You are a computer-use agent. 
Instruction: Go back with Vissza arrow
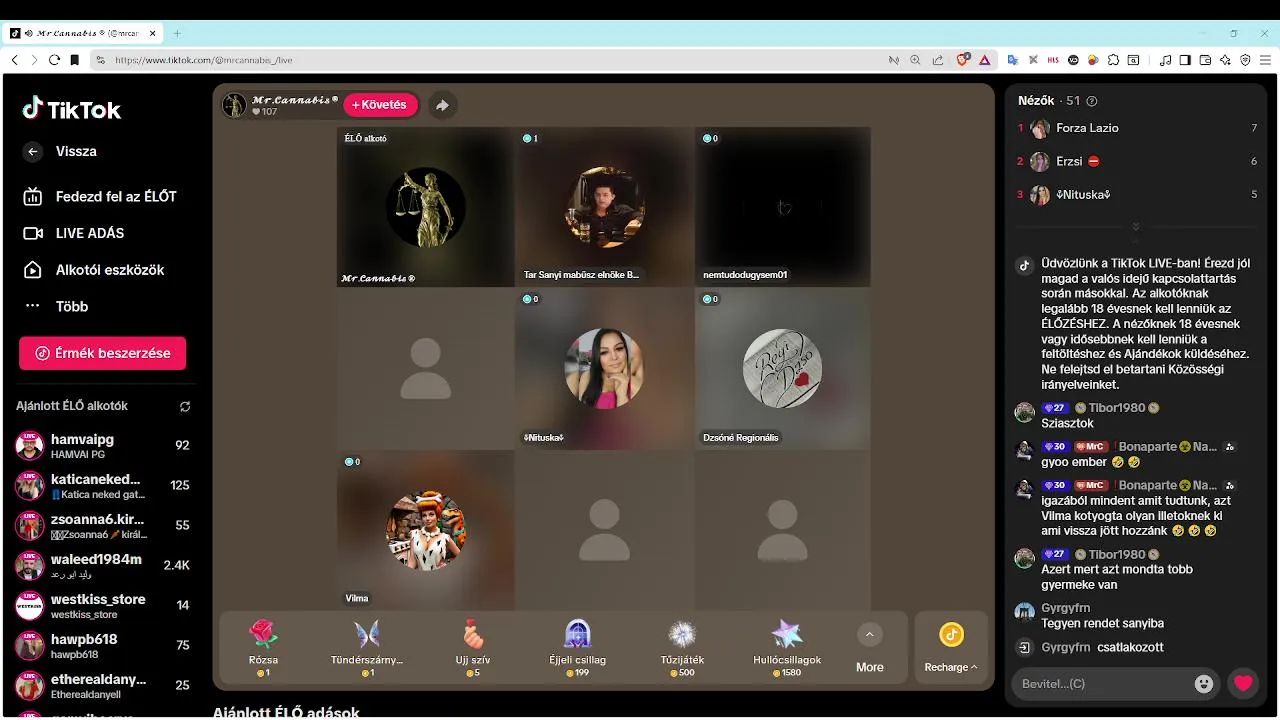tap(33, 152)
